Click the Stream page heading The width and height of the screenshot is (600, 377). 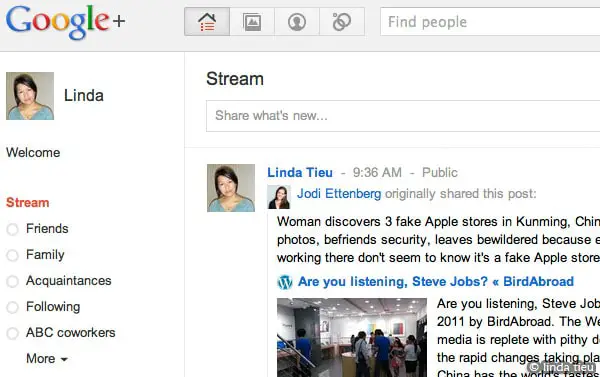235,79
